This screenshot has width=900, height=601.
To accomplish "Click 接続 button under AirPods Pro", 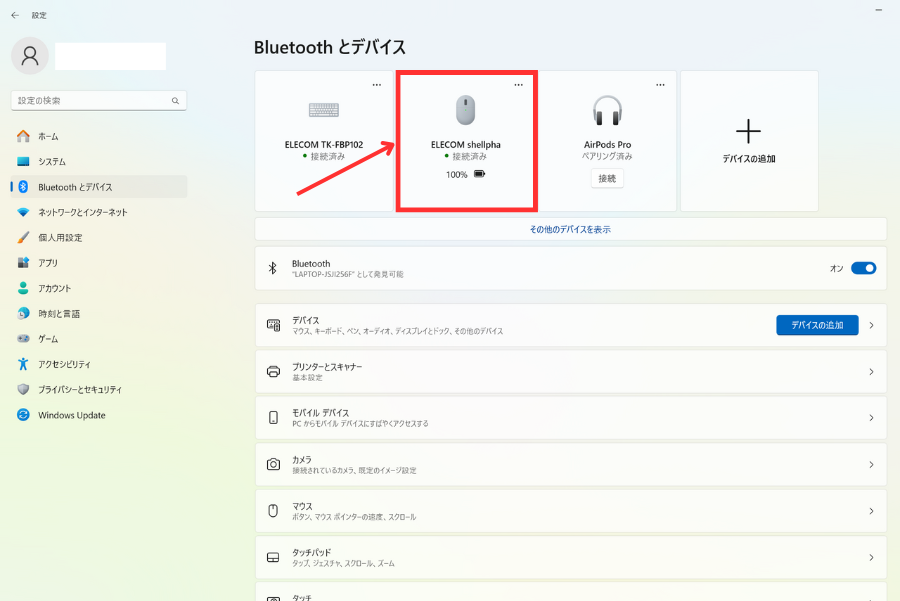I will pos(607,179).
